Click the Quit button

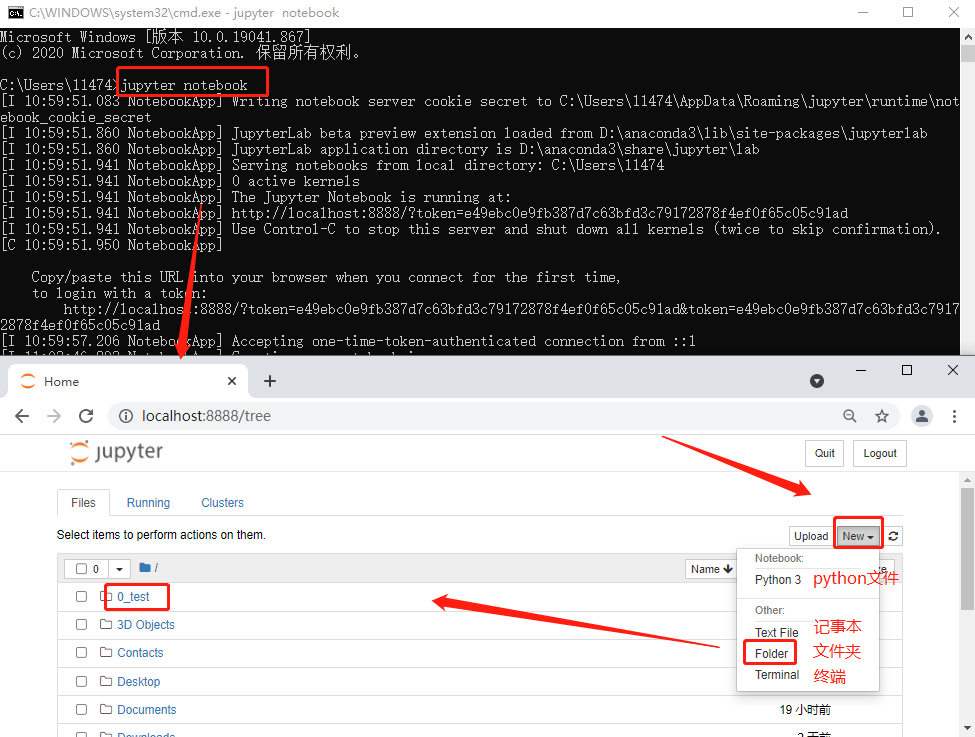(x=825, y=453)
